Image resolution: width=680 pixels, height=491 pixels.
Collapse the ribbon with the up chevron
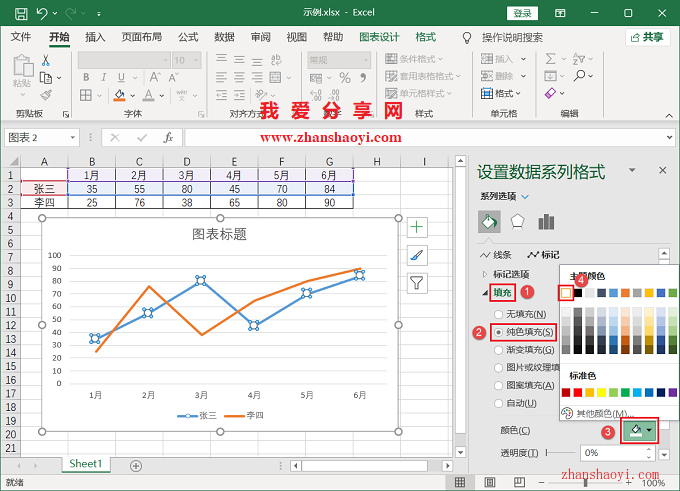point(669,115)
